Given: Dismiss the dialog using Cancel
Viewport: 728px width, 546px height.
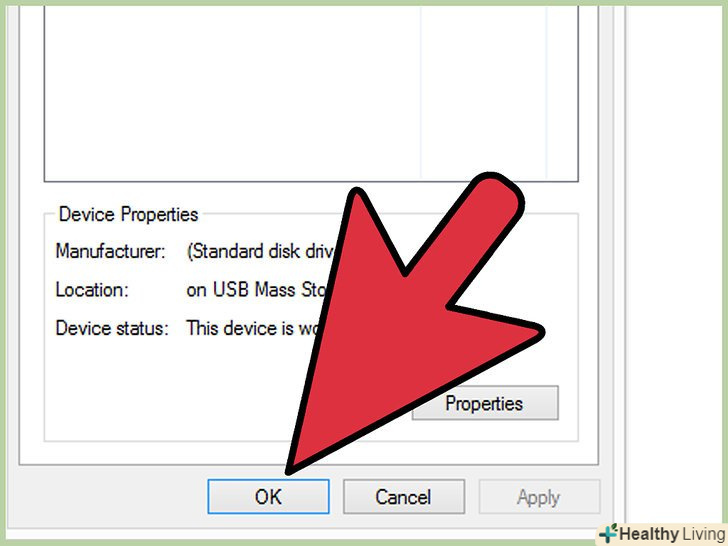Looking at the screenshot, I should pyautogui.click(x=403, y=496).
